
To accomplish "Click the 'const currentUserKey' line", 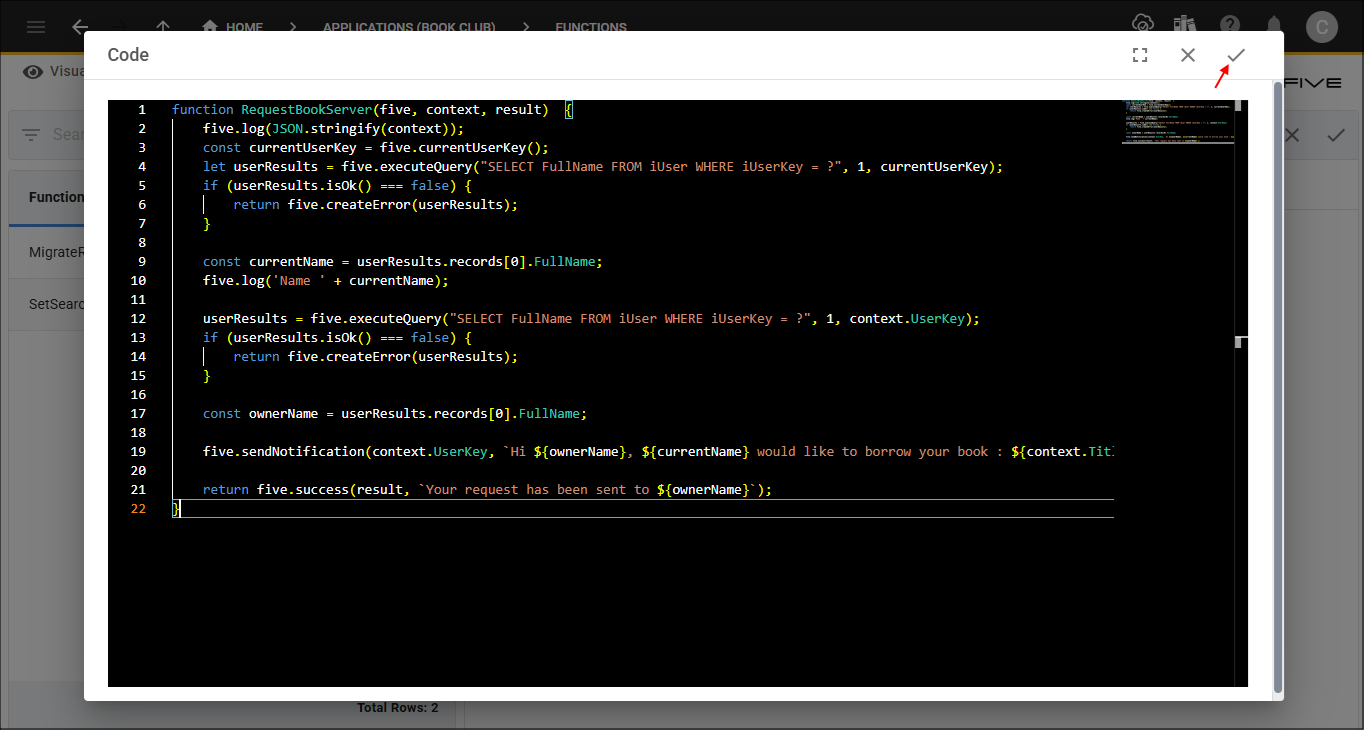I will pyautogui.click(x=376, y=147).
